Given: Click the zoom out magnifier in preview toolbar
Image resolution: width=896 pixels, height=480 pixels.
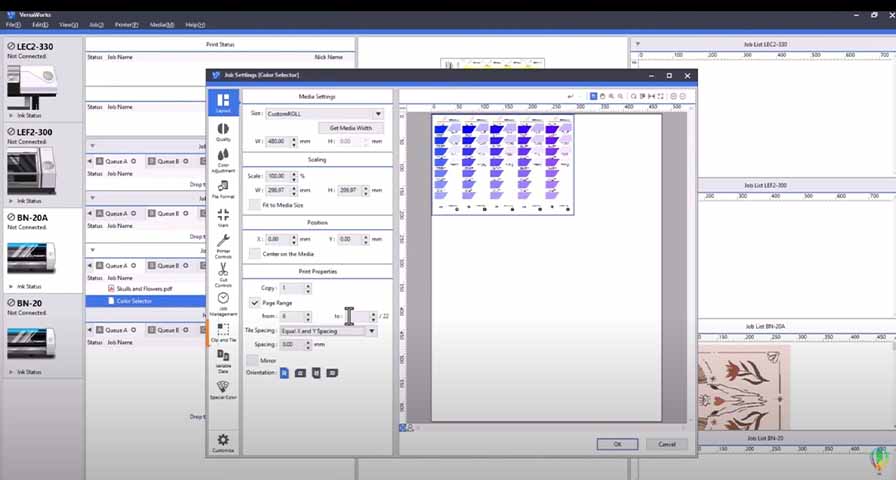Looking at the screenshot, I should (x=621, y=97).
